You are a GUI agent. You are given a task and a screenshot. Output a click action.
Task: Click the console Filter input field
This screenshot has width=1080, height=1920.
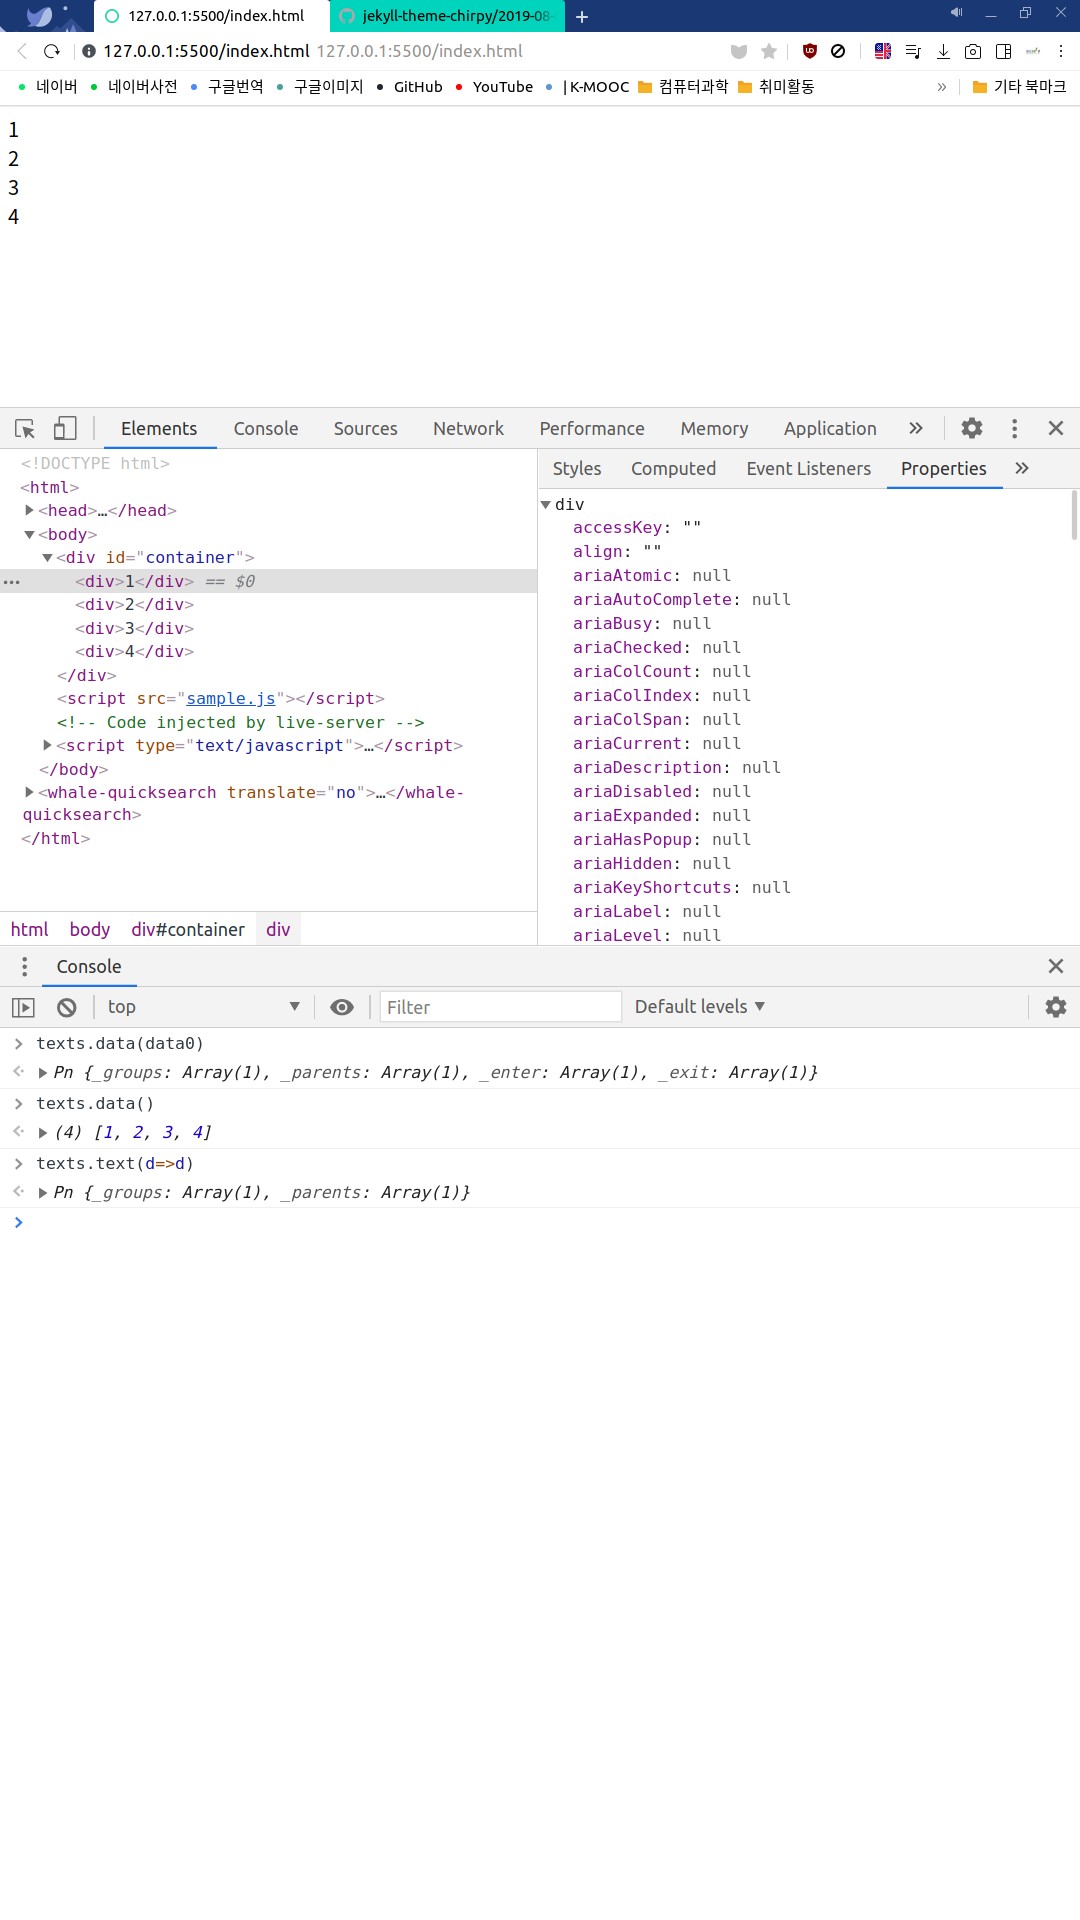[500, 1007]
